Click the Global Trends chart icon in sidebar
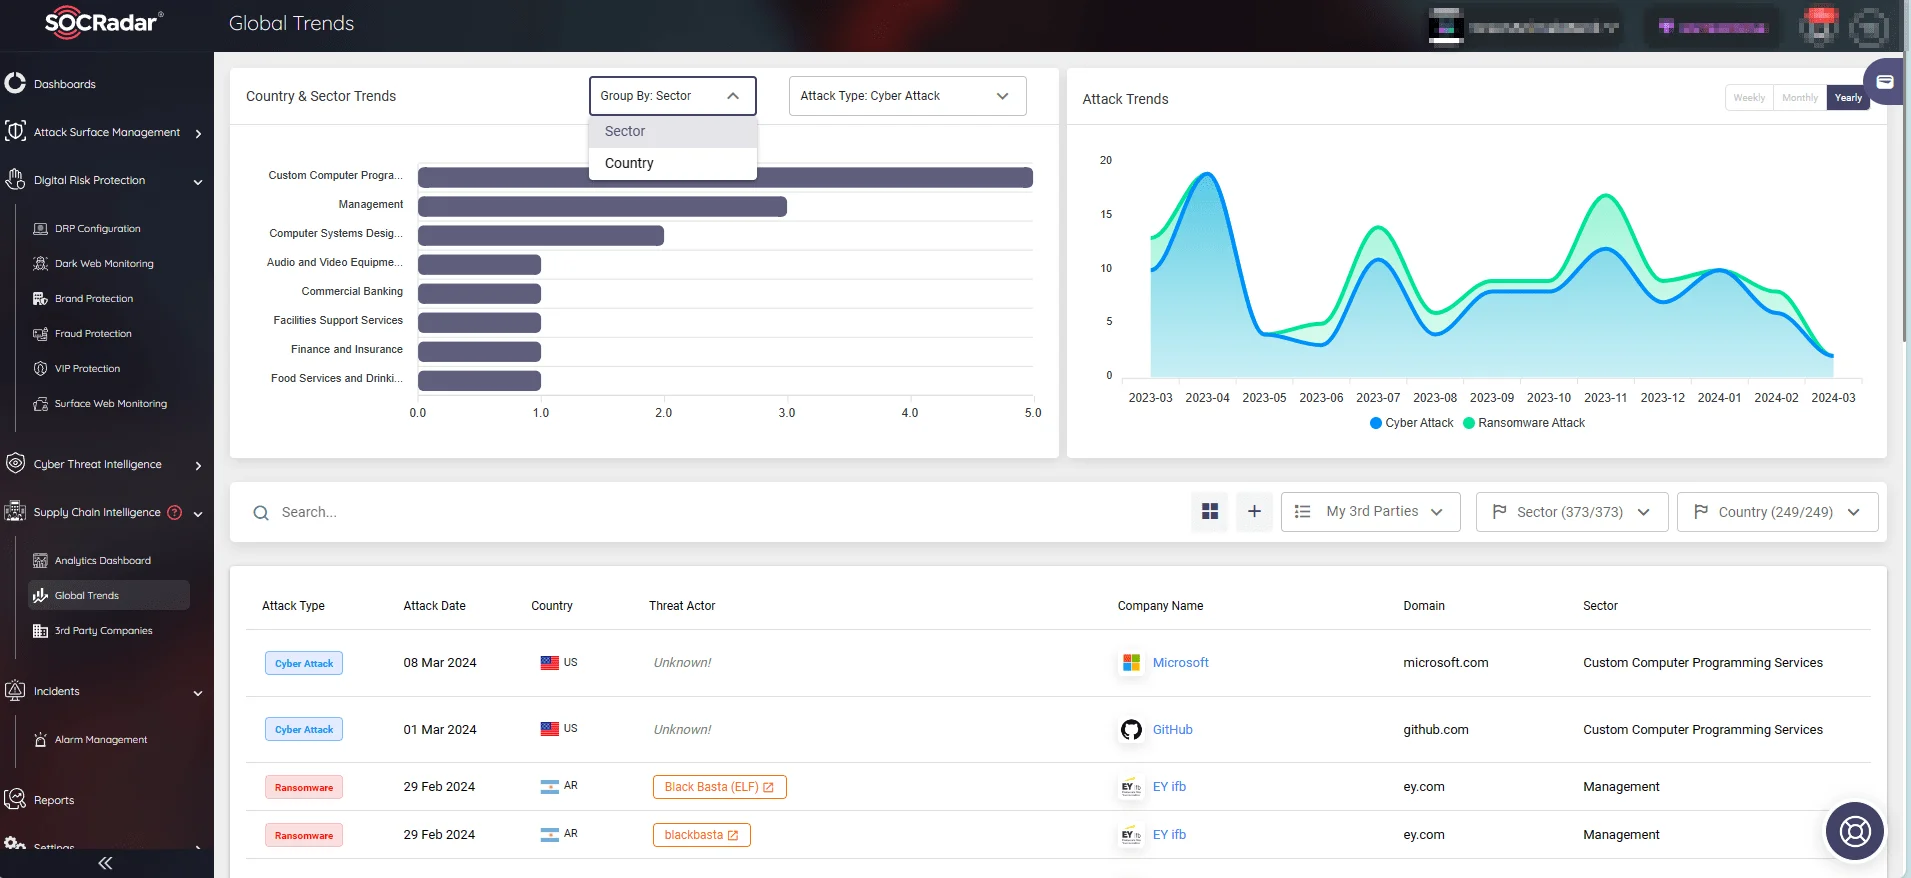Image resolution: width=1911 pixels, height=878 pixels. click(x=40, y=596)
